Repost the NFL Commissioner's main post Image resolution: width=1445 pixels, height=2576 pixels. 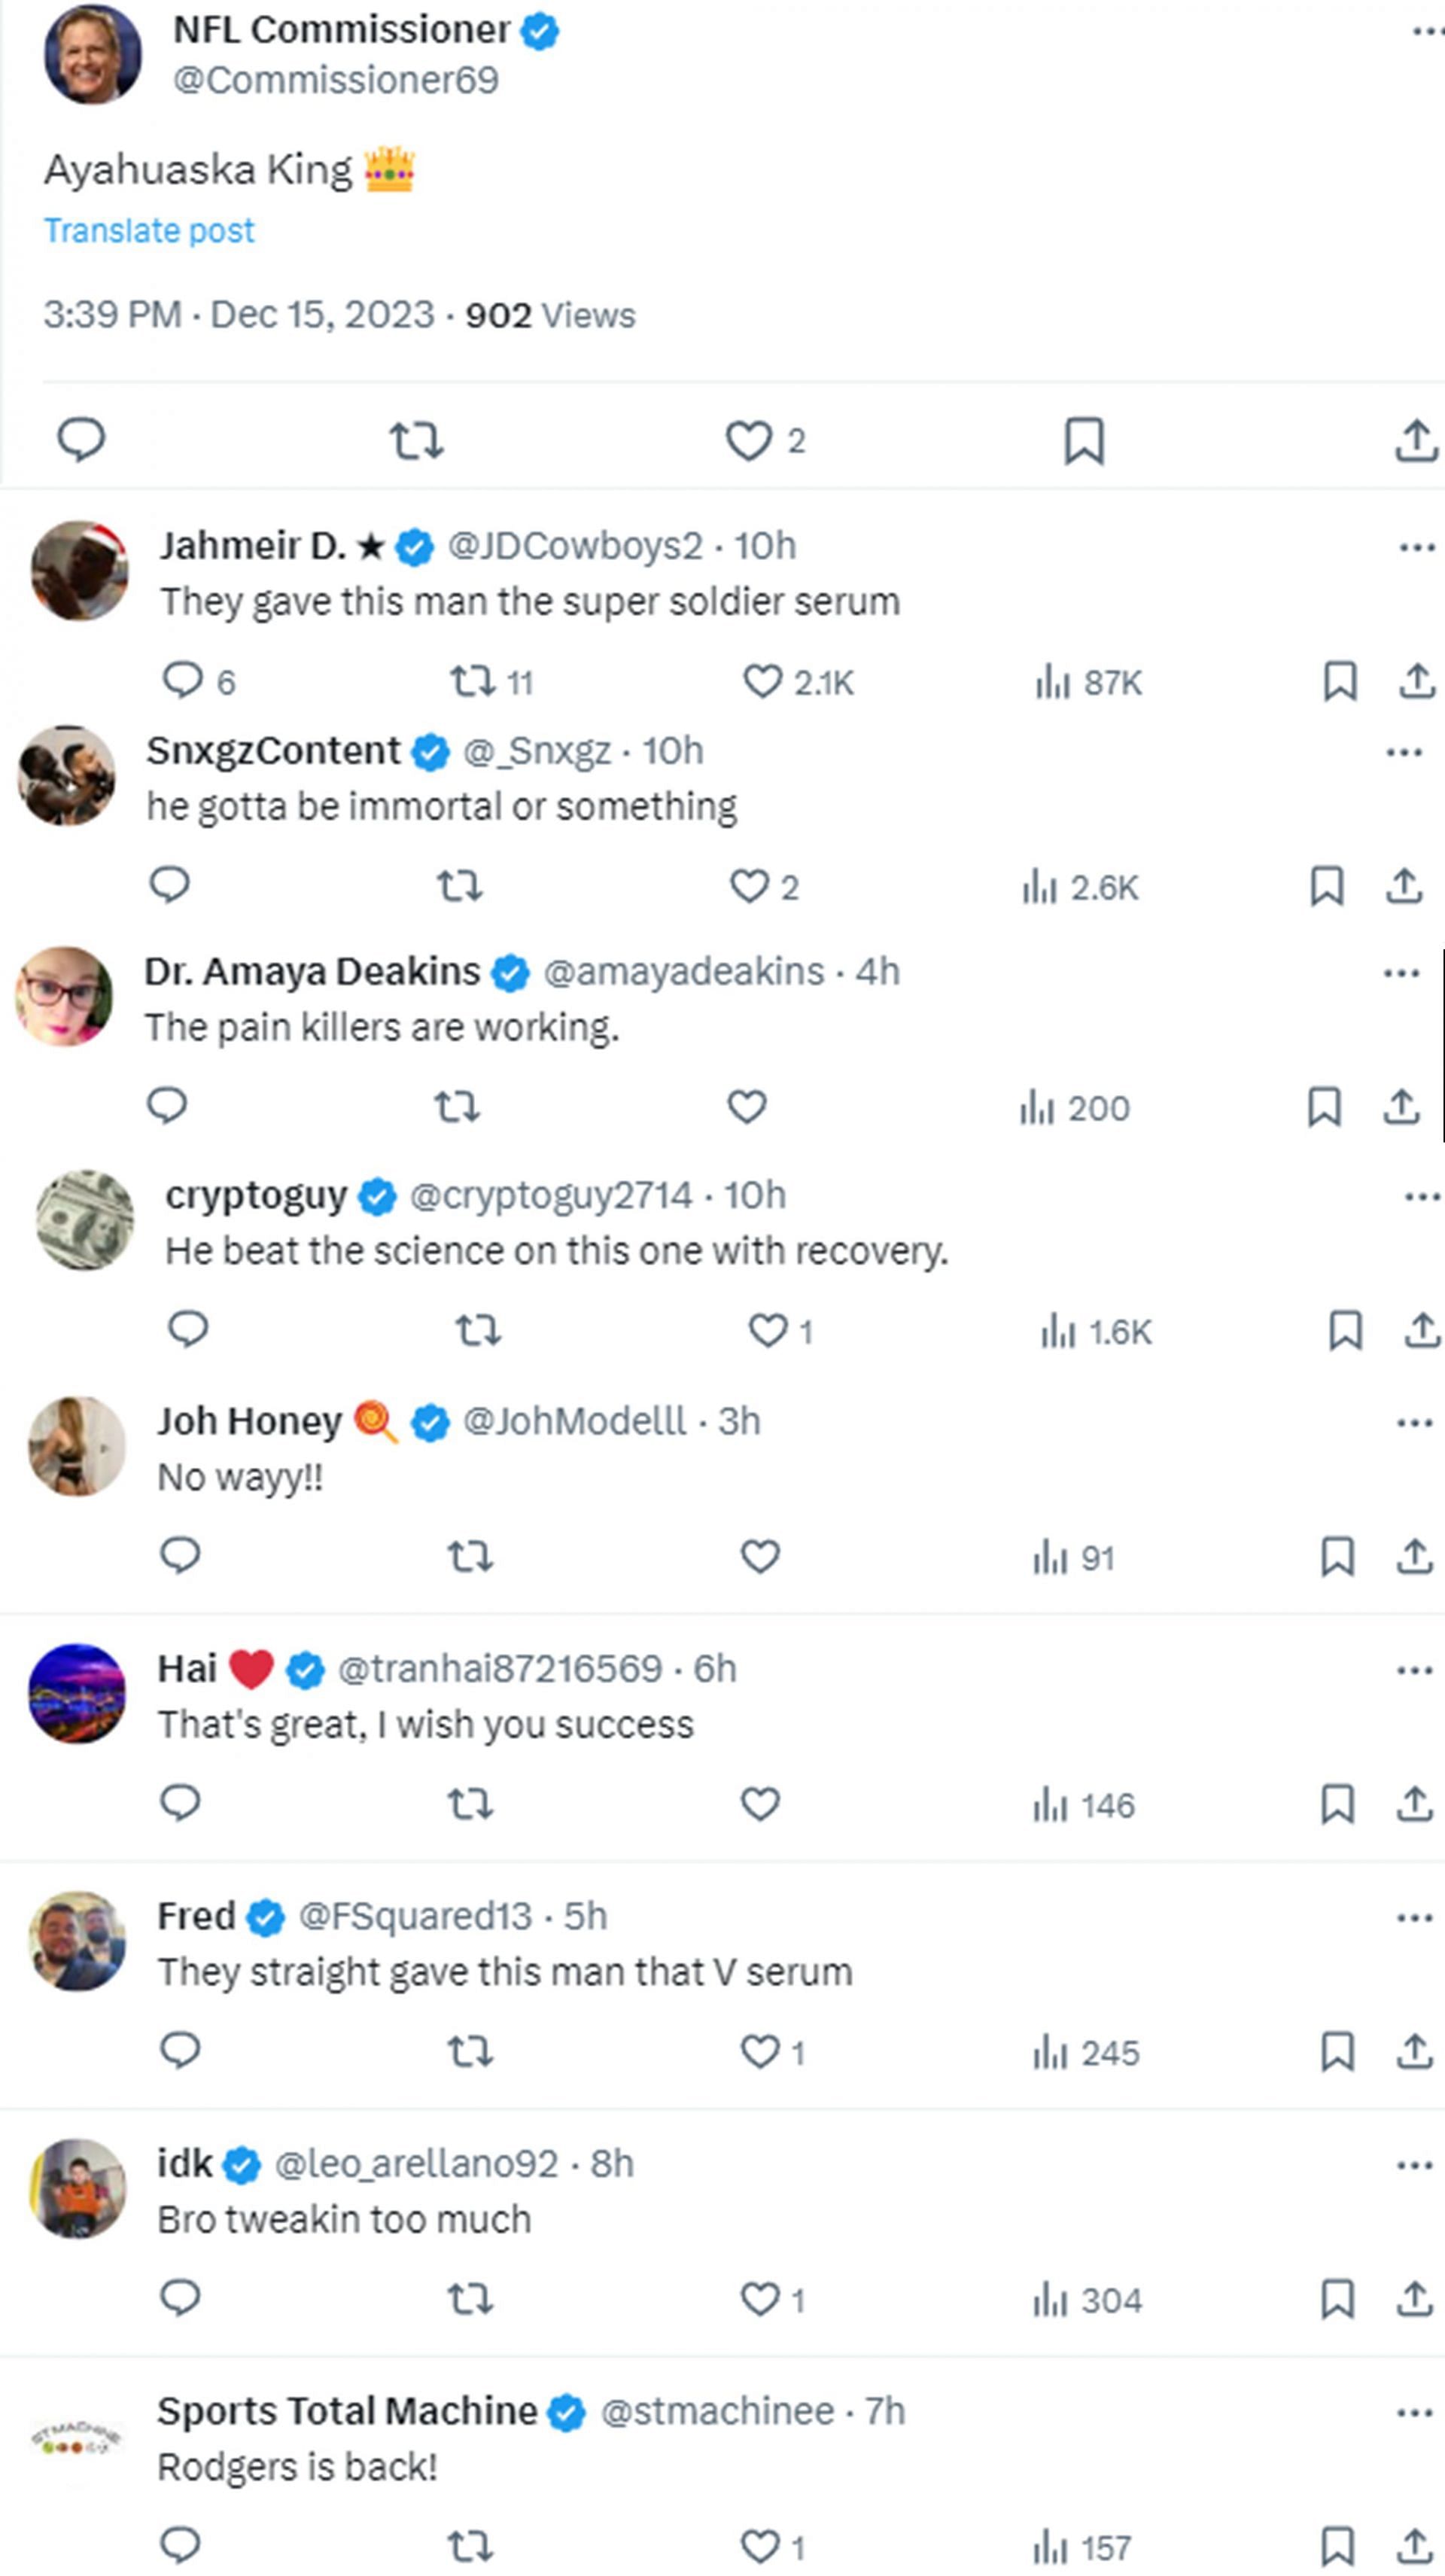[416, 440]
